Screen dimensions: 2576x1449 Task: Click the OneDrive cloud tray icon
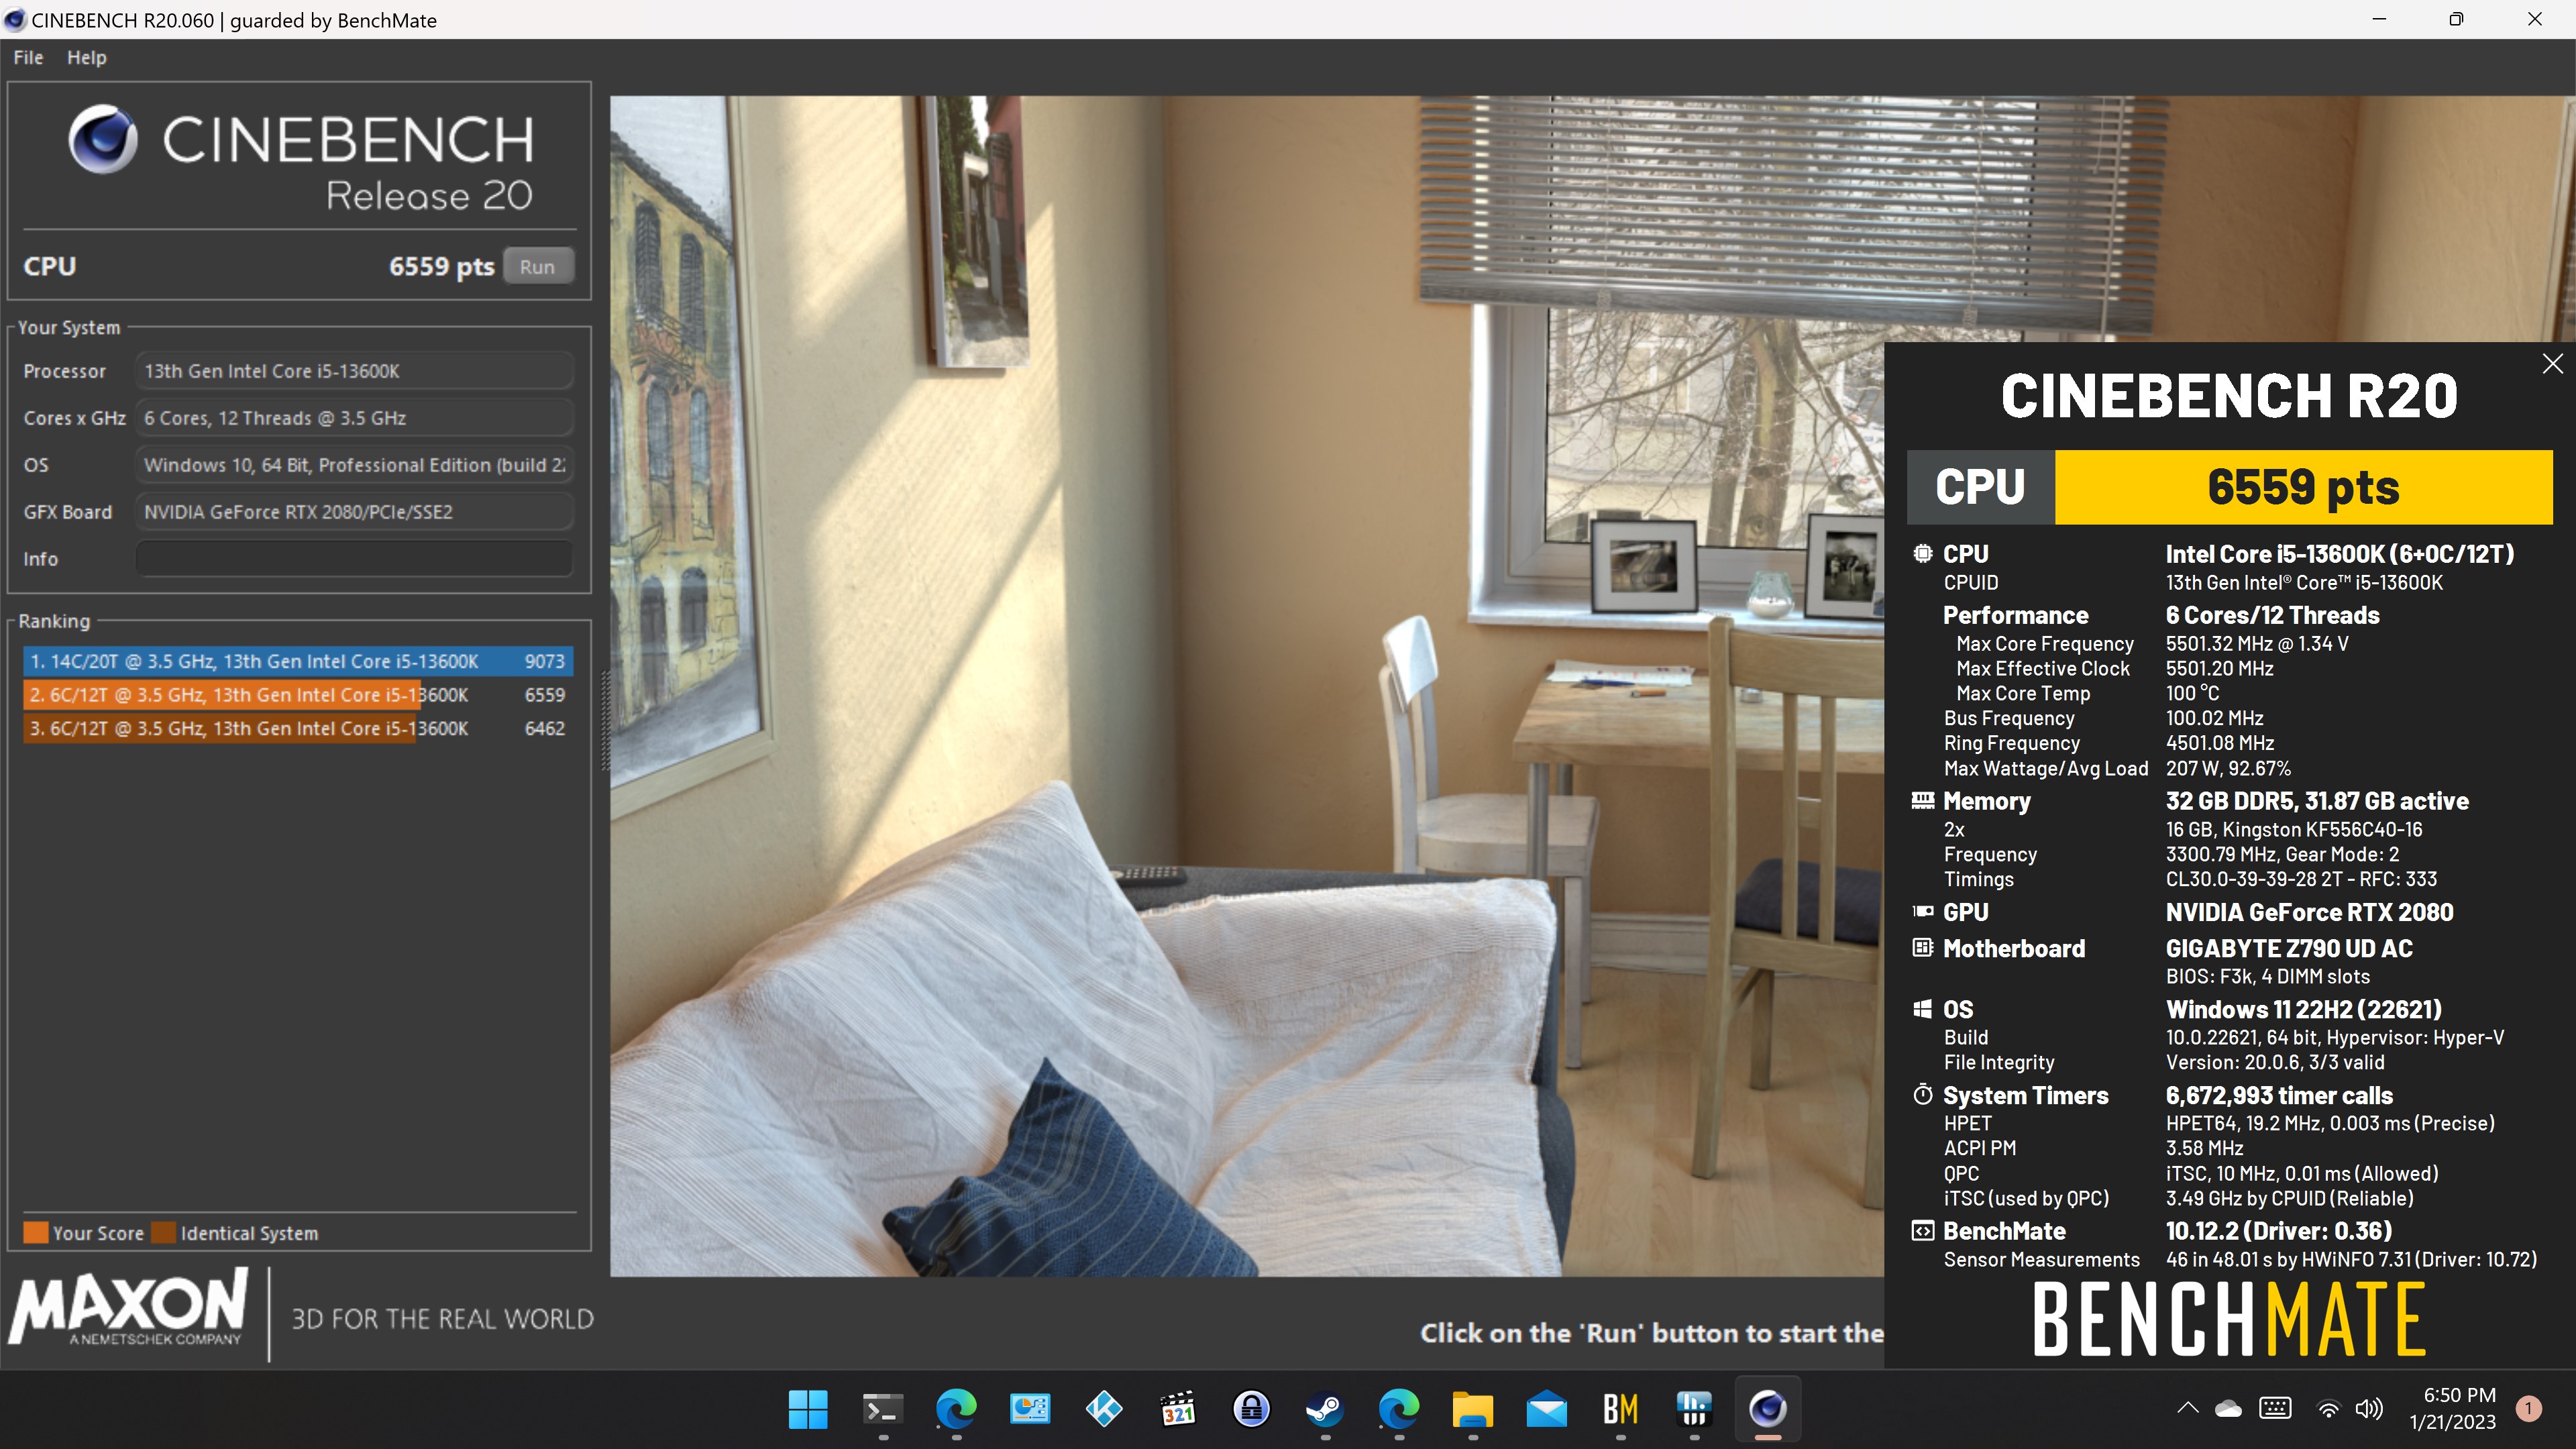coord(2228,1409)
